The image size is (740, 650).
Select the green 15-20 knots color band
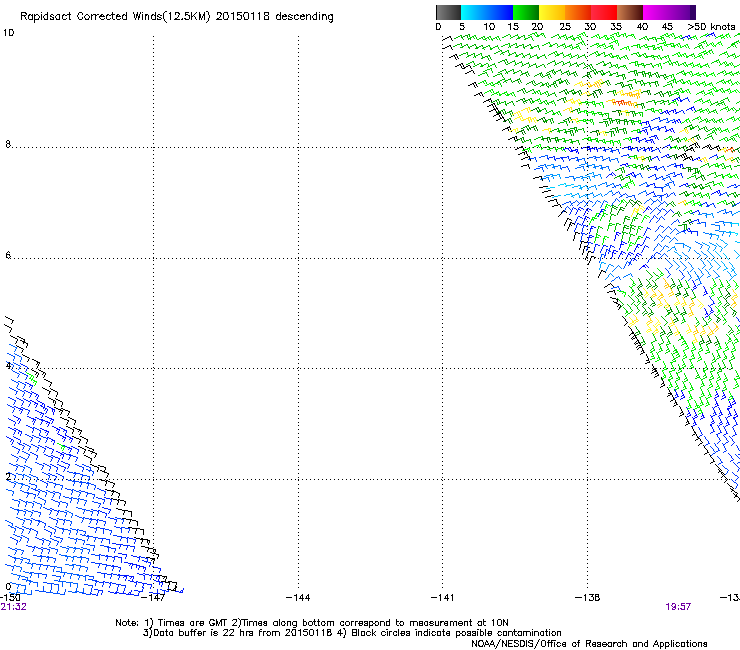[x=526, y=12]
